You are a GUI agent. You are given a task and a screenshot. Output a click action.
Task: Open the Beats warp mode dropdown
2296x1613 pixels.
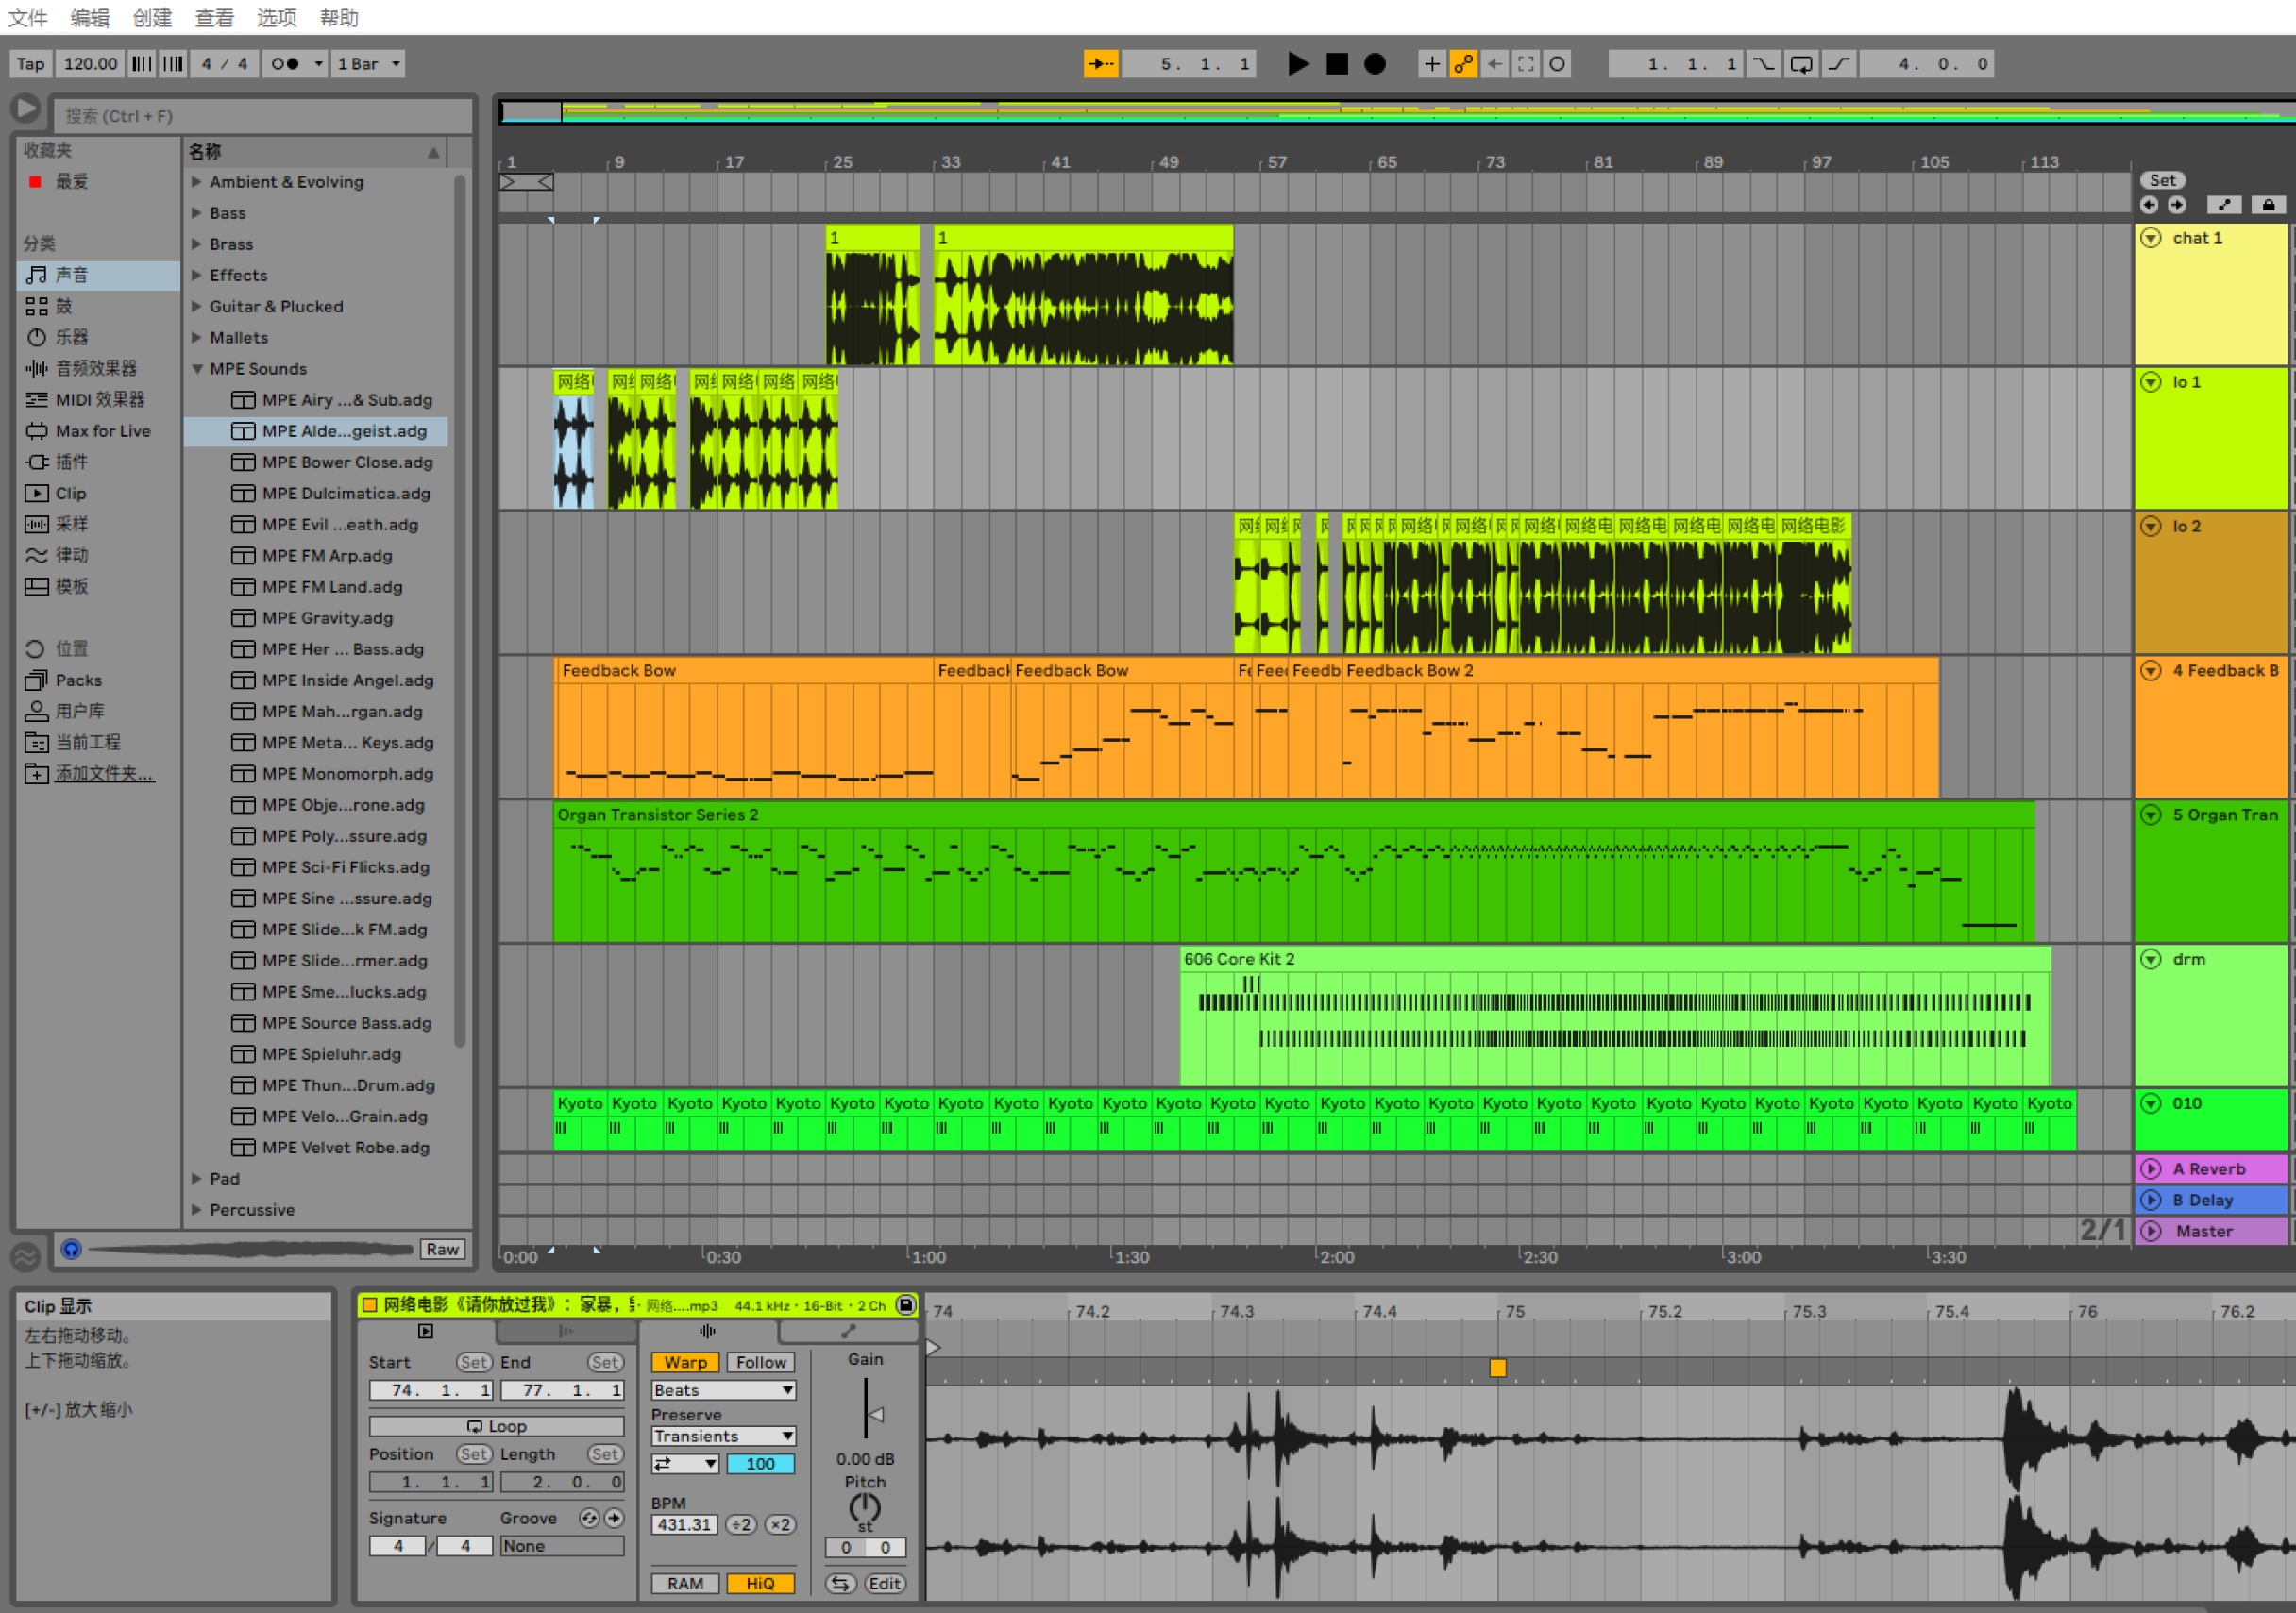pos(723,1390)
